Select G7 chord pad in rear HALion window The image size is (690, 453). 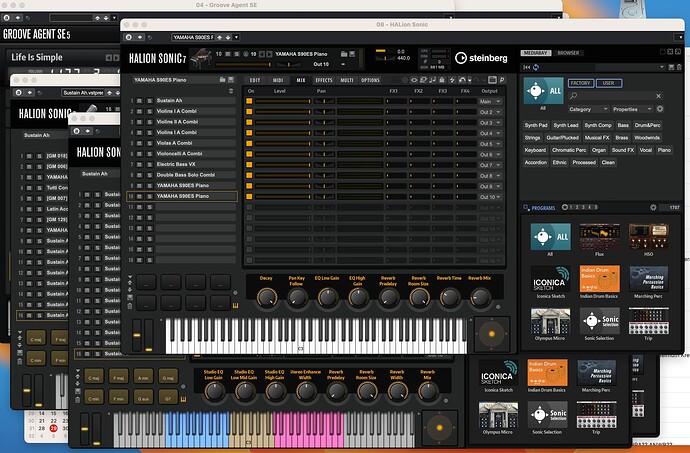click(168, 398)
